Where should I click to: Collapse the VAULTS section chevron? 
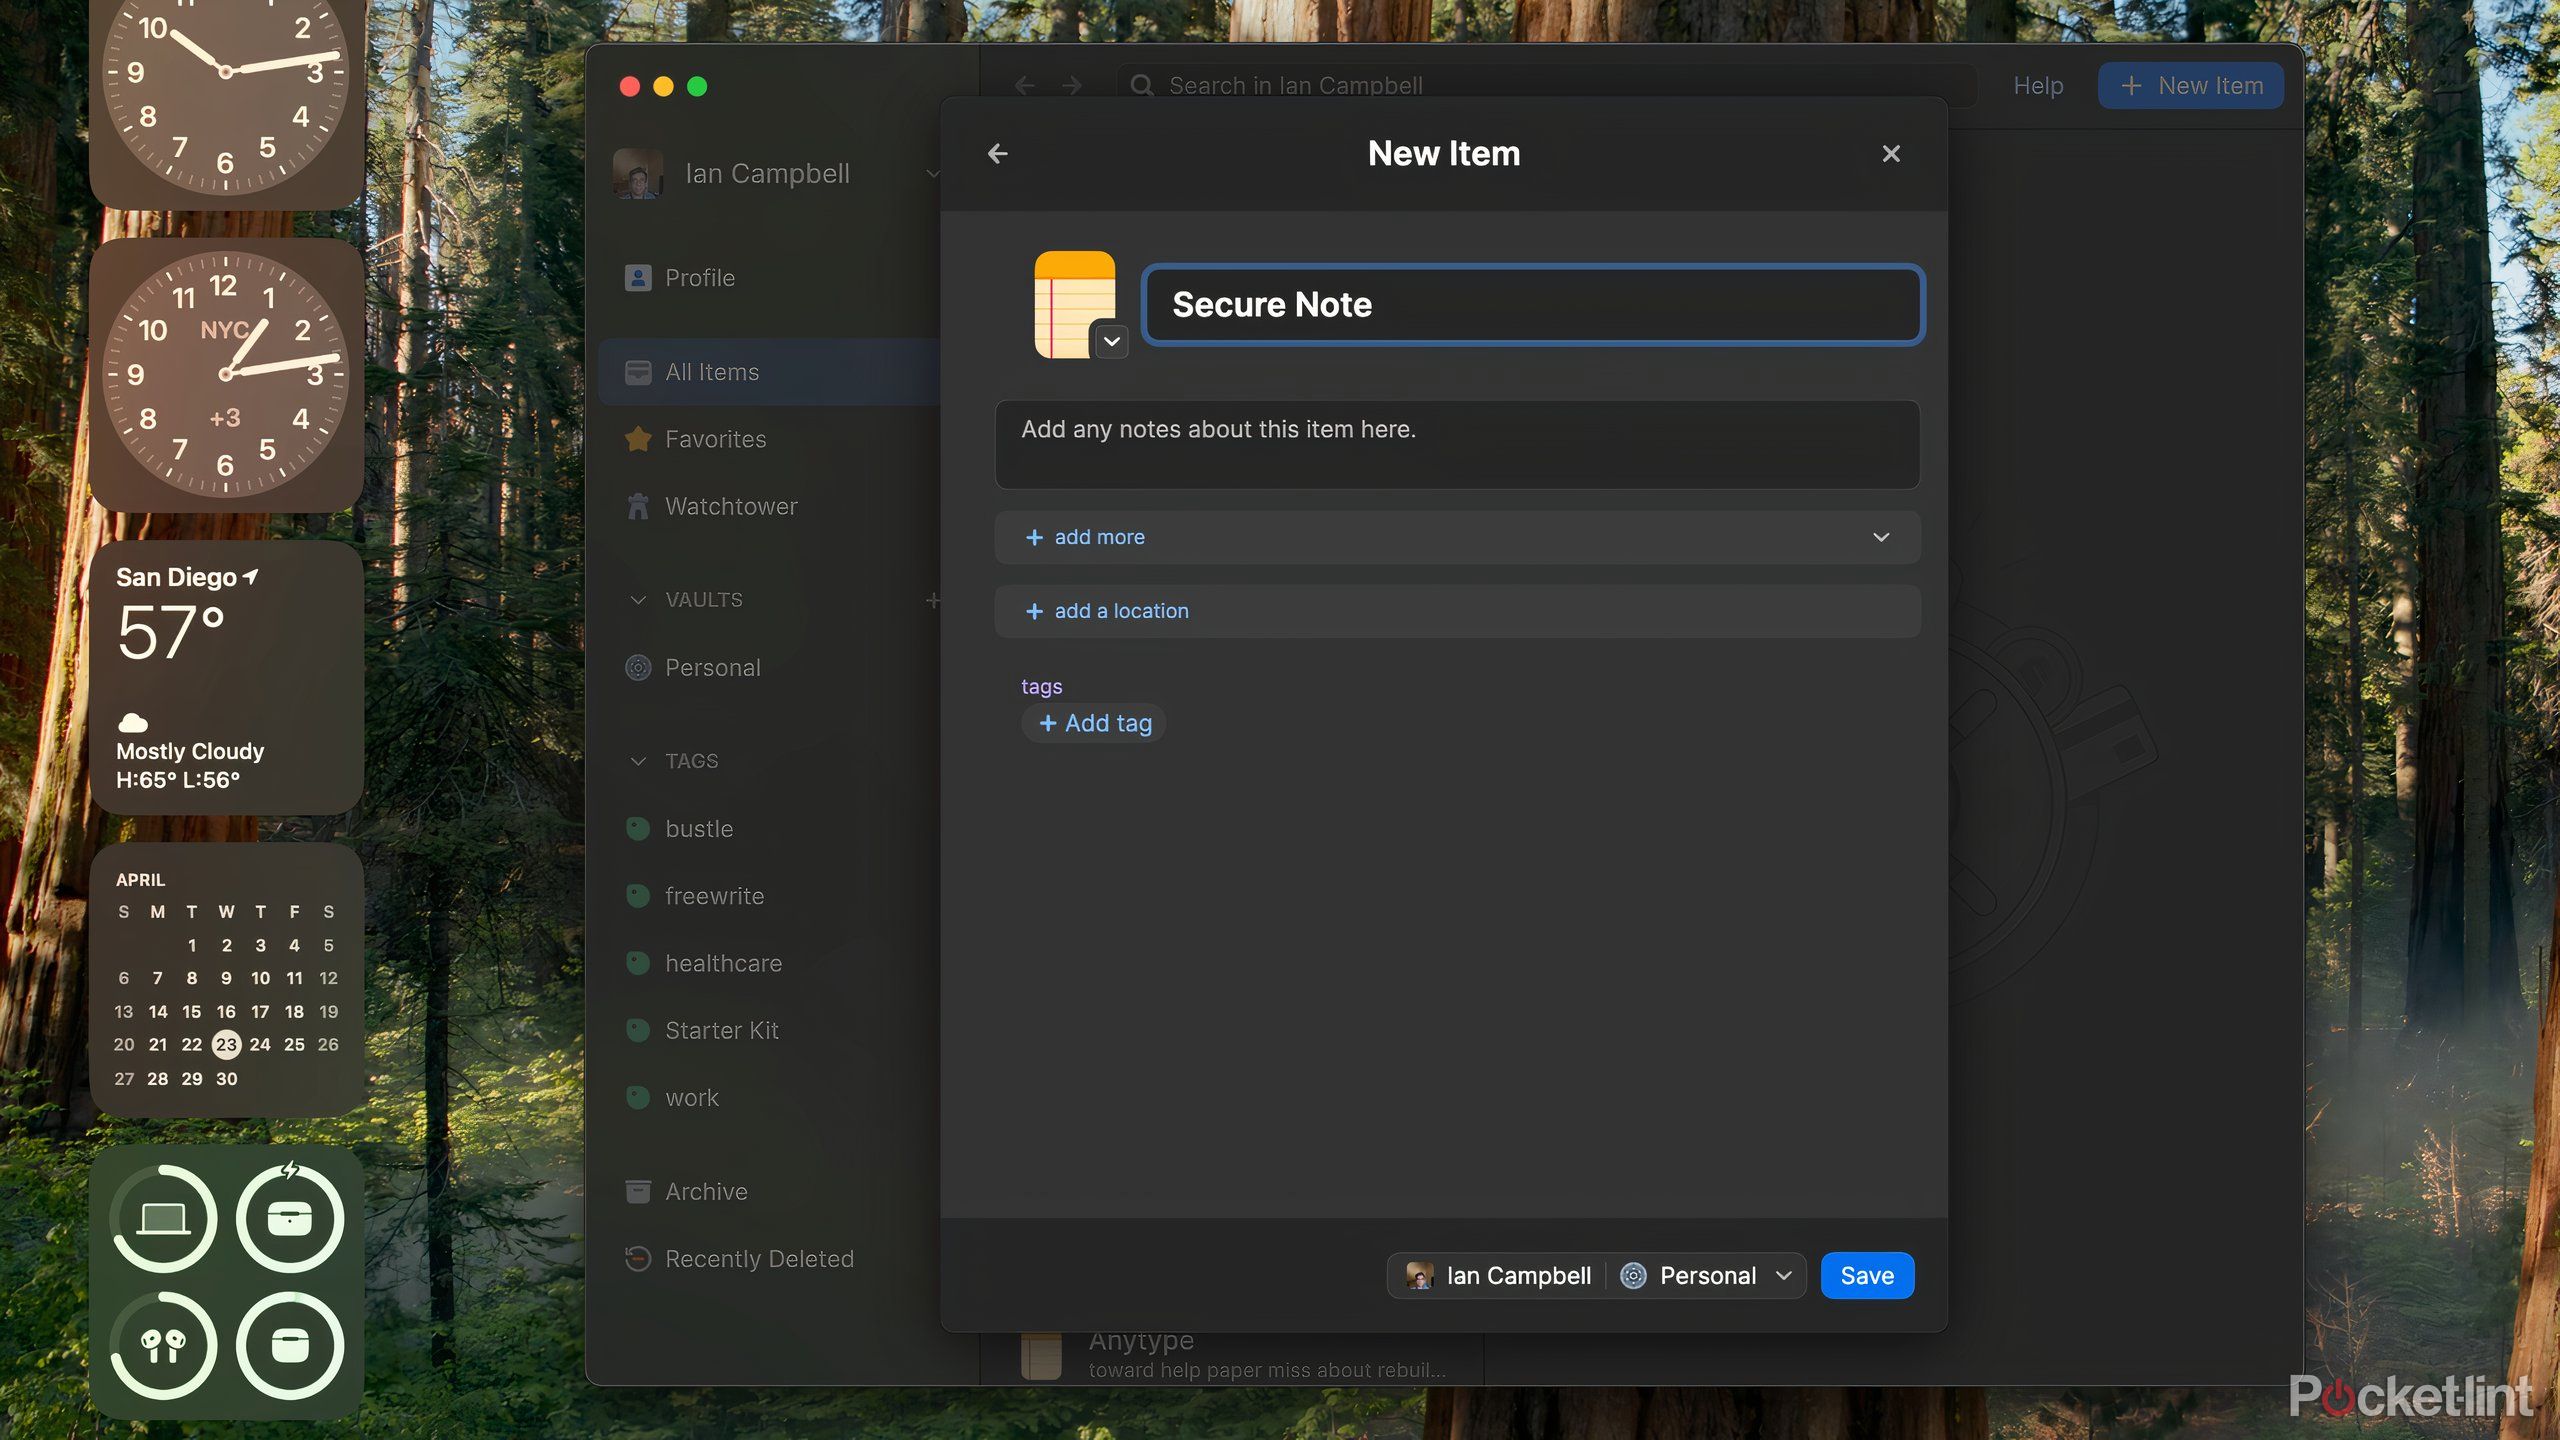[x=638, y=600]
